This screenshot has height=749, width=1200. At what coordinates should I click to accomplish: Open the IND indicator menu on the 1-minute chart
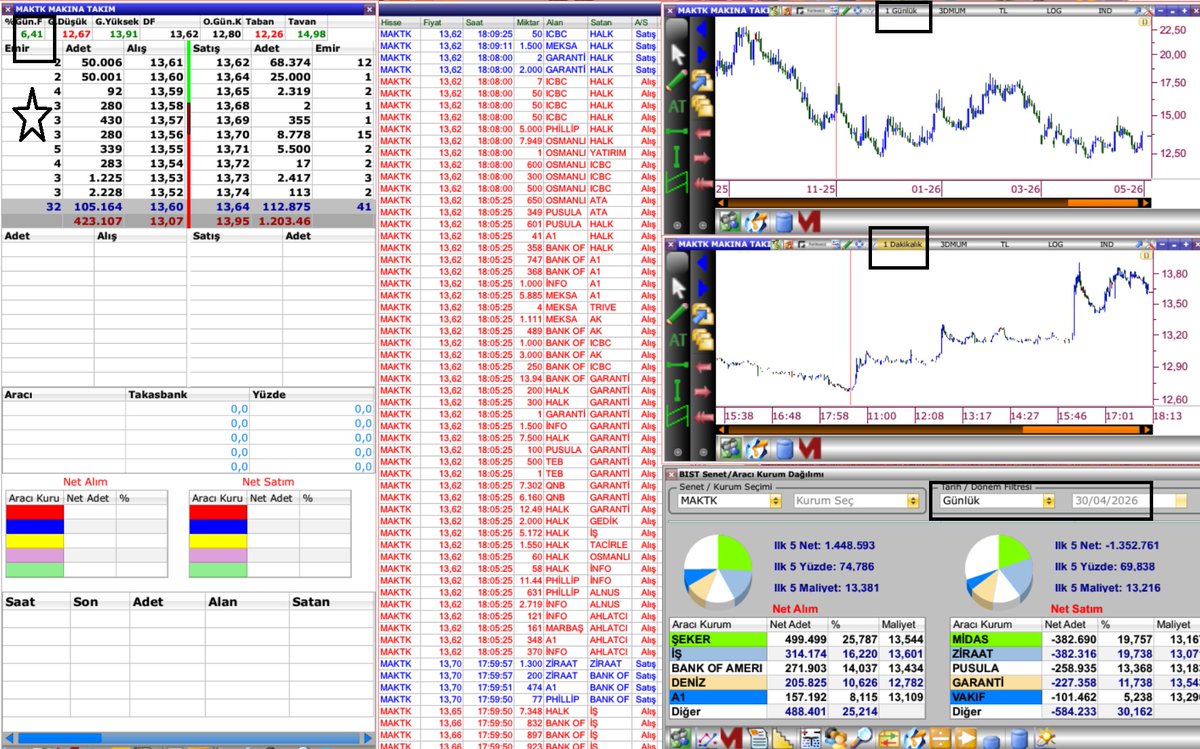[x=1106, y=244]
